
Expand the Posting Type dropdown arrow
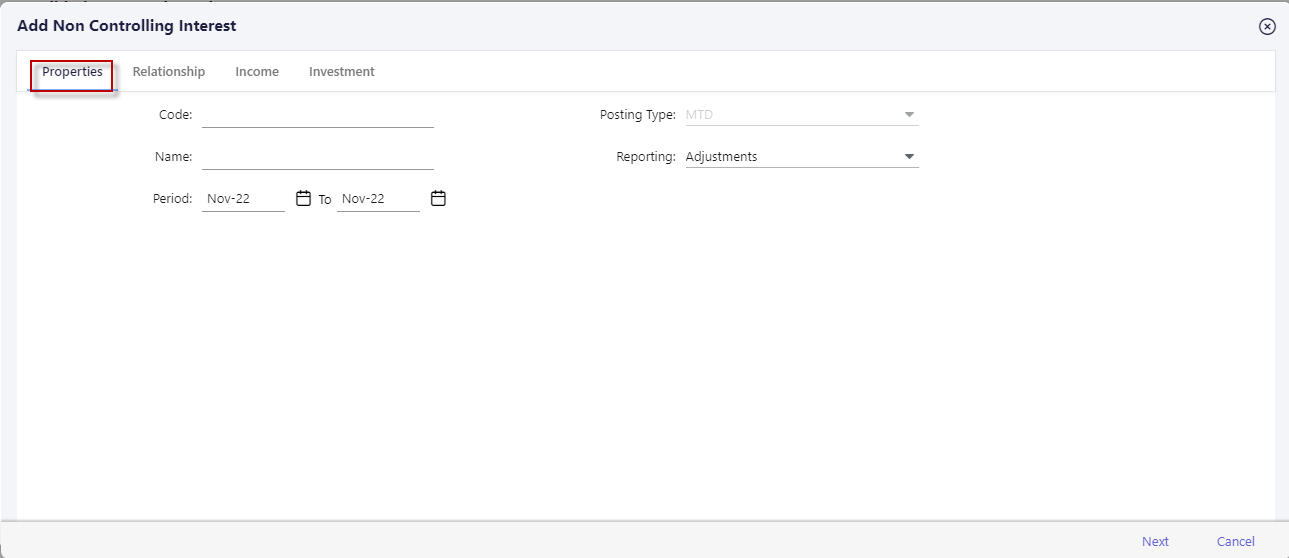(909, 115)
